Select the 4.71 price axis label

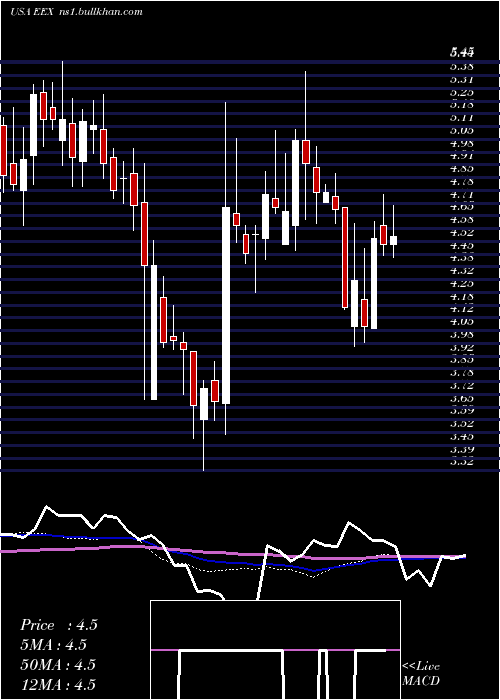click(x=462, y=195)
